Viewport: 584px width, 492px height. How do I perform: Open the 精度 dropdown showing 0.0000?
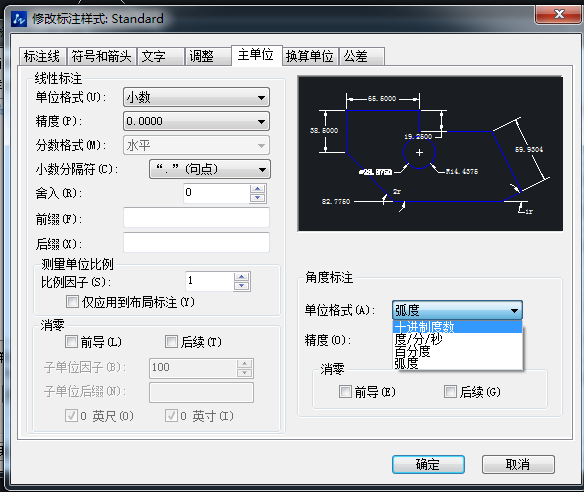tap(196, 121)
